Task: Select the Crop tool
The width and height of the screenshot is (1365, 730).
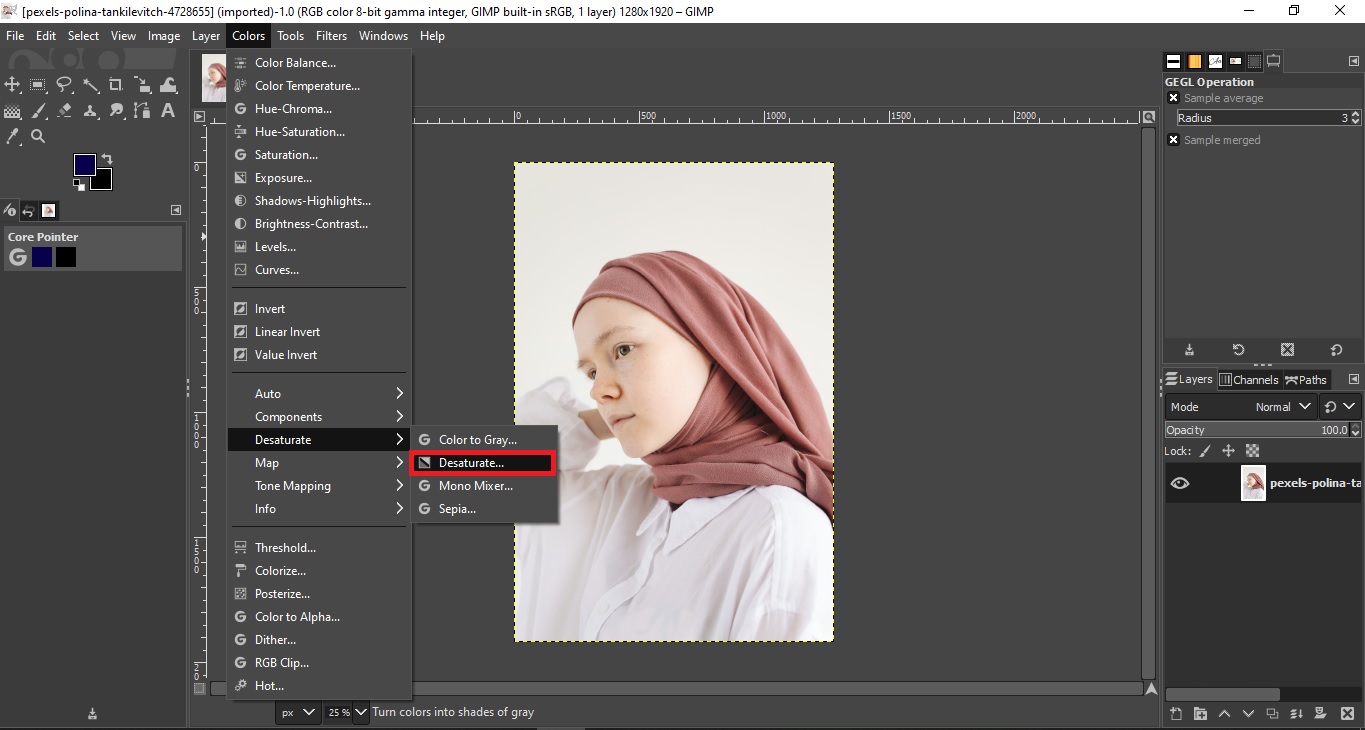Action: pyautogui.click(x=115, y=85)
